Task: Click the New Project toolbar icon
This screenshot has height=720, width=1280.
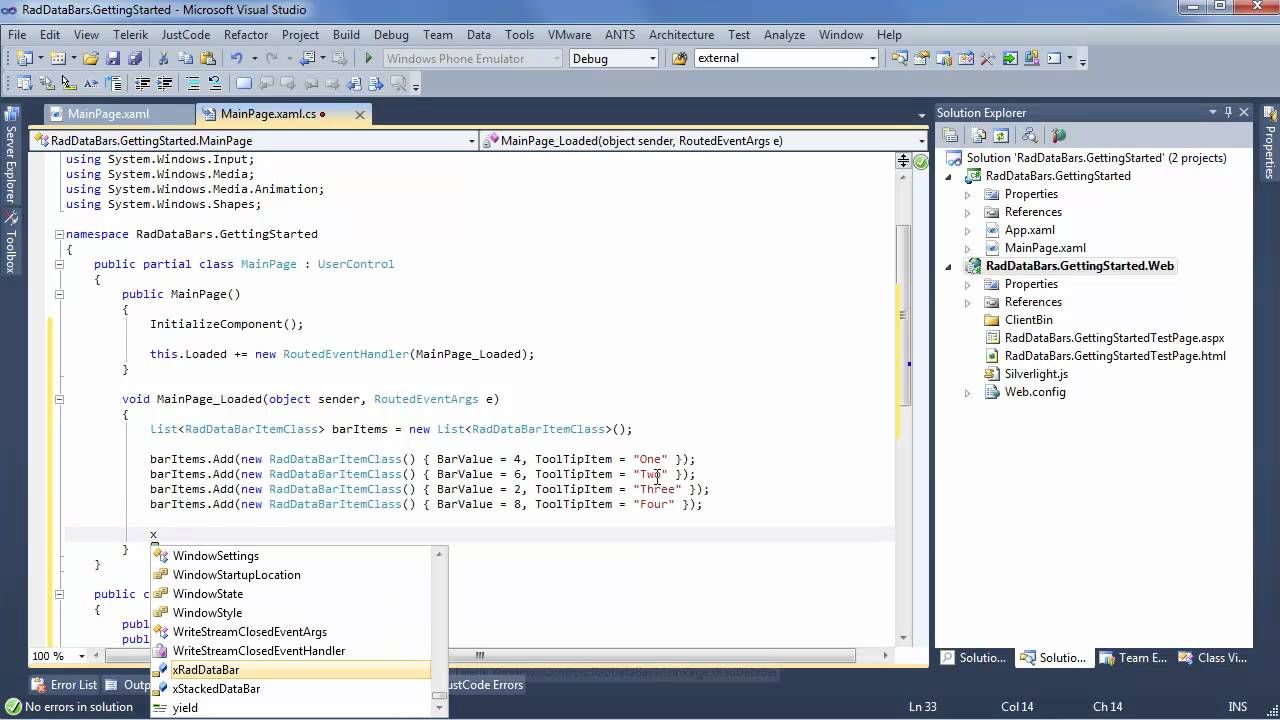Action: tap(23, 58)
